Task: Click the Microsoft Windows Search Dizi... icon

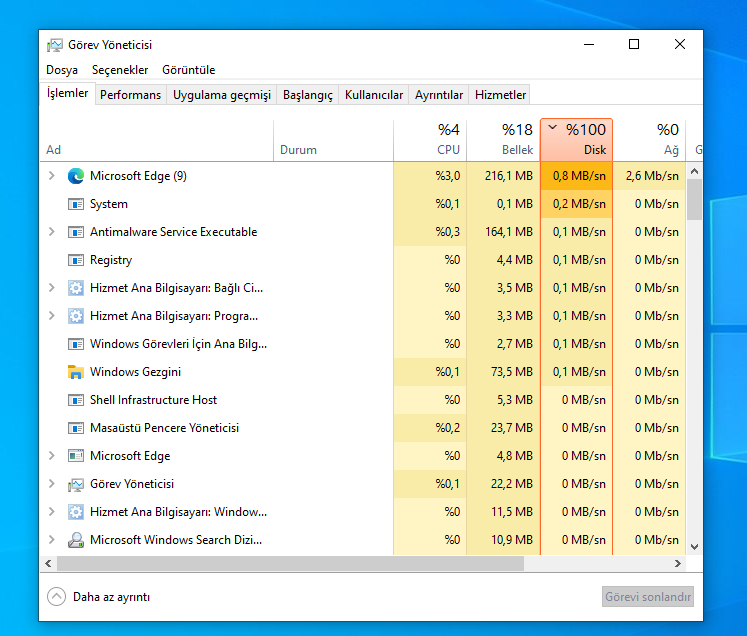Action: [76, 540]
